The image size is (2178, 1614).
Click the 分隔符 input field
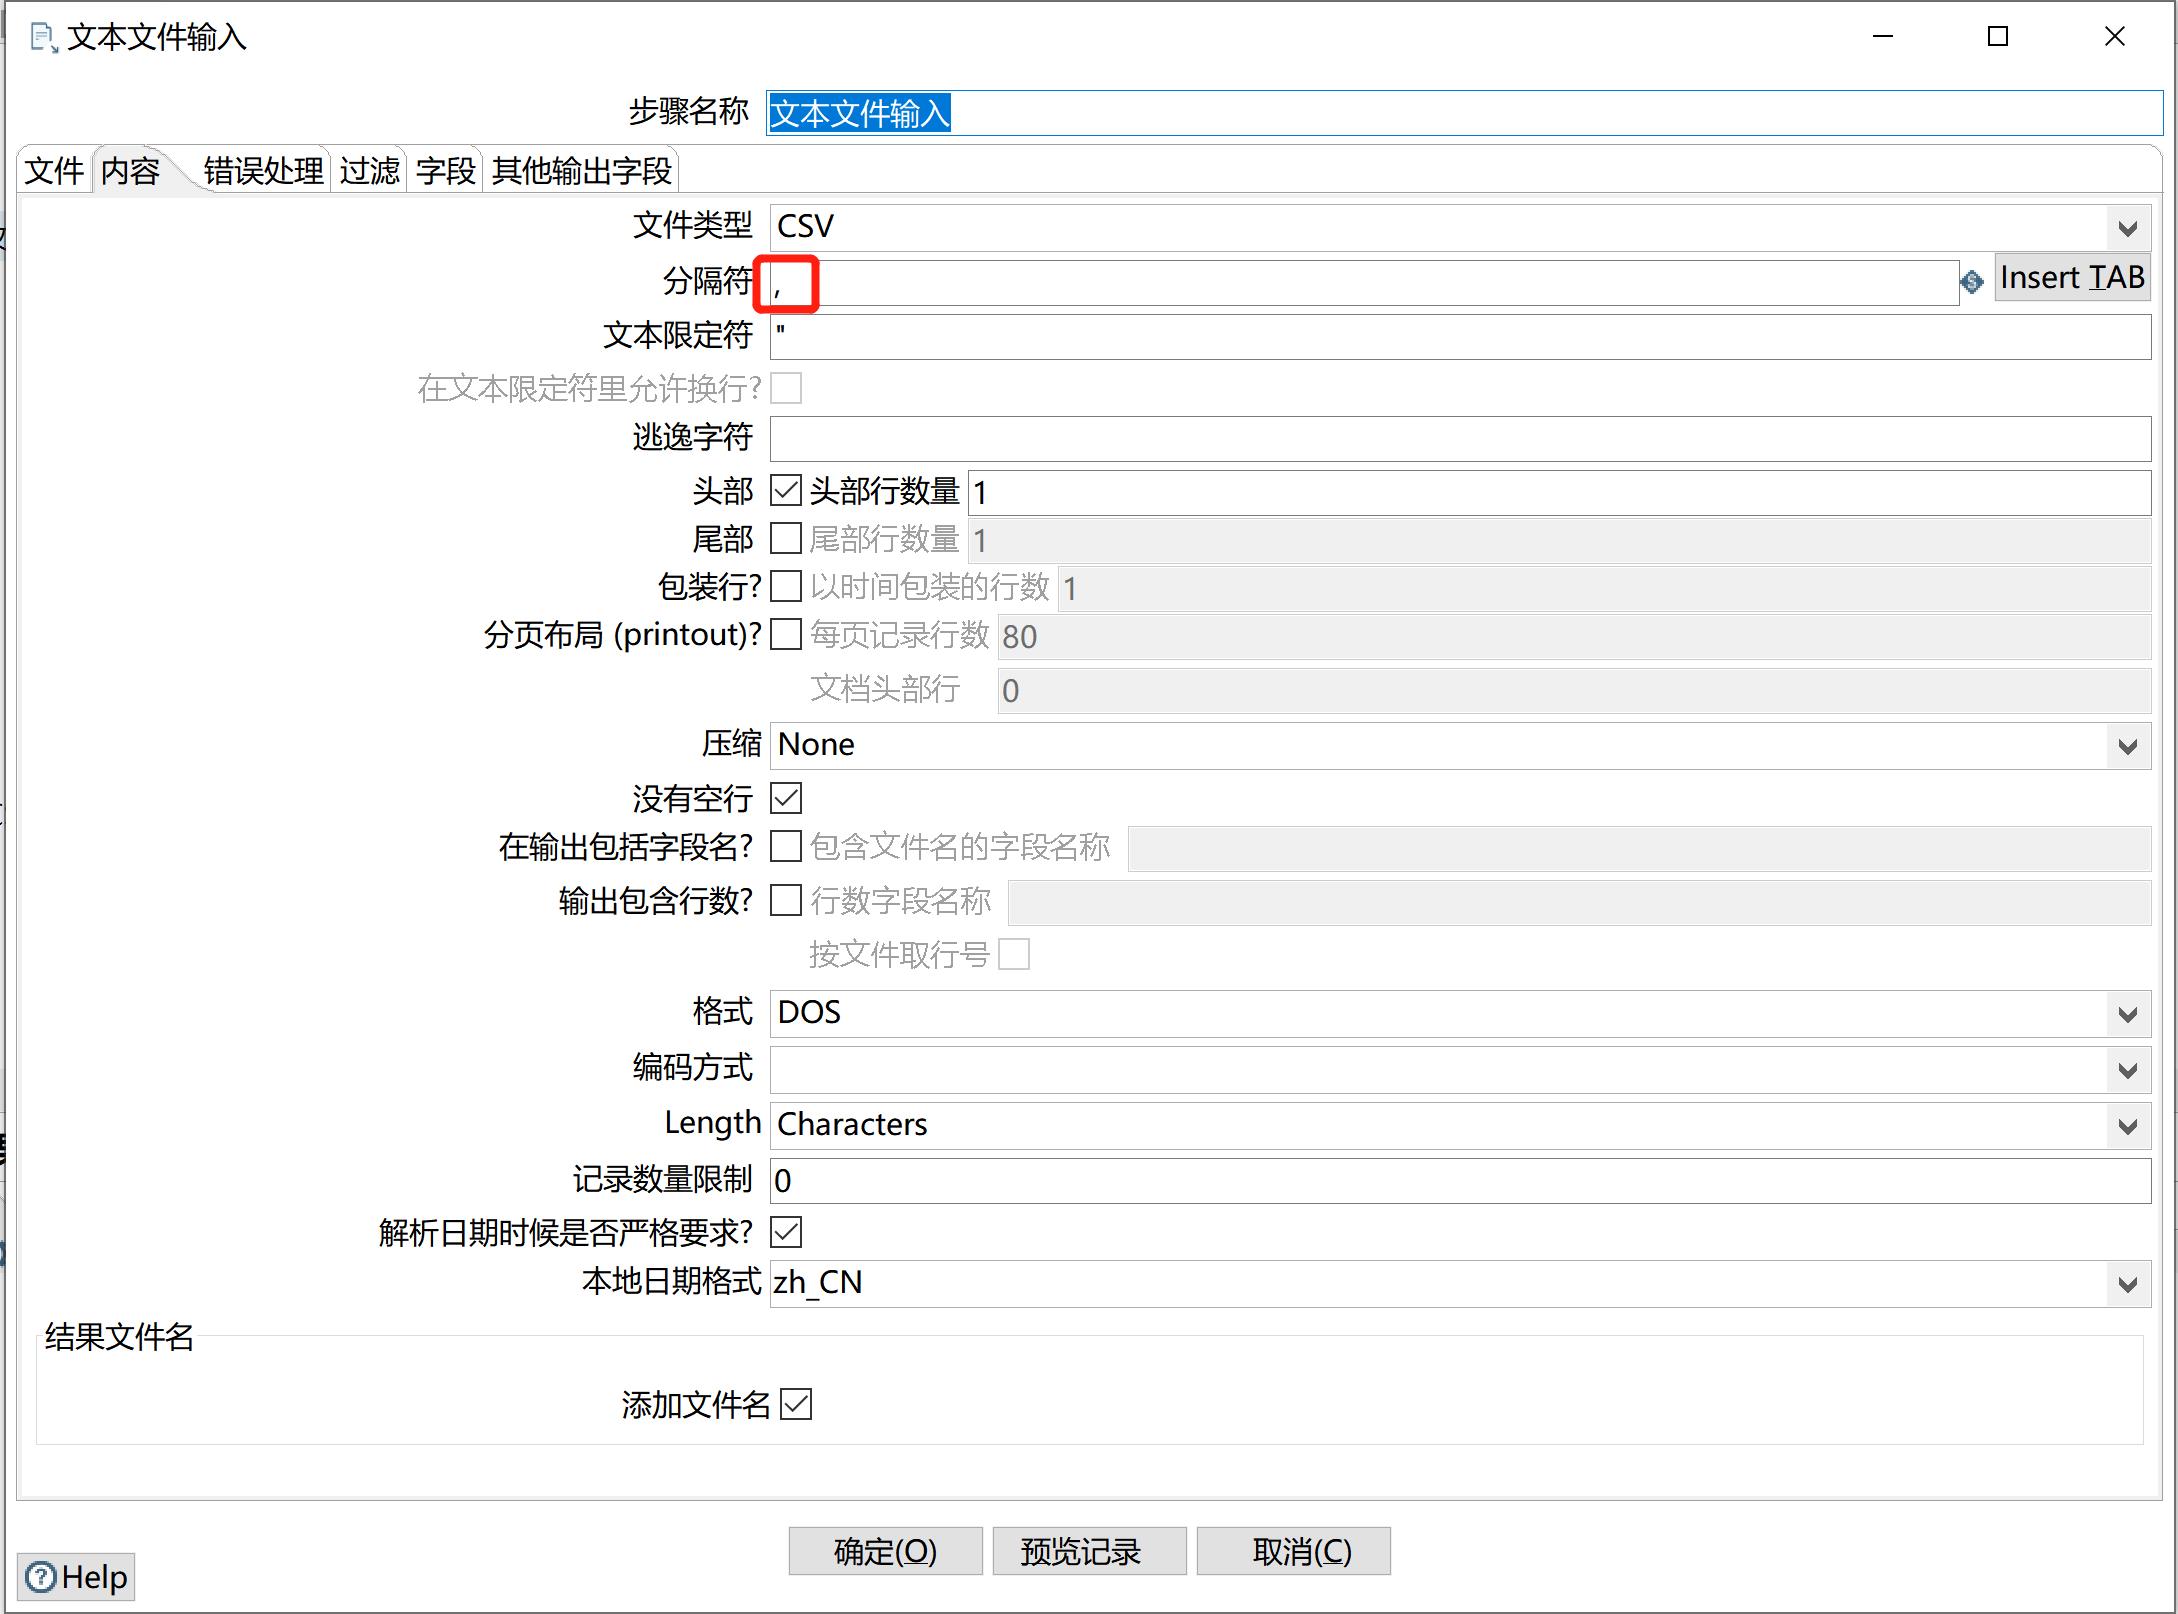[x=1364, y=283]
